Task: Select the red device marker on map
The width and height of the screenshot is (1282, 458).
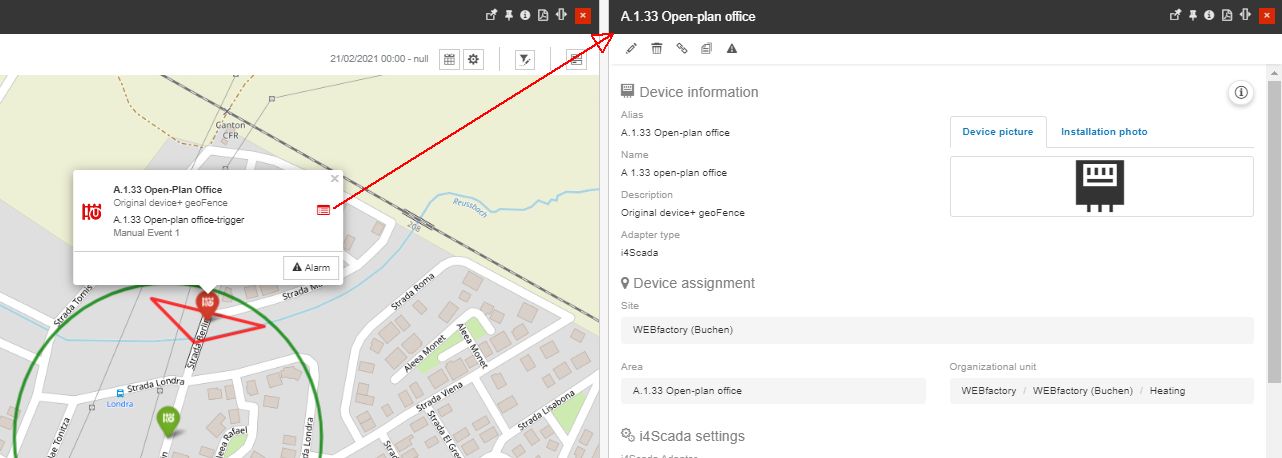Action: tap(207, 303)
